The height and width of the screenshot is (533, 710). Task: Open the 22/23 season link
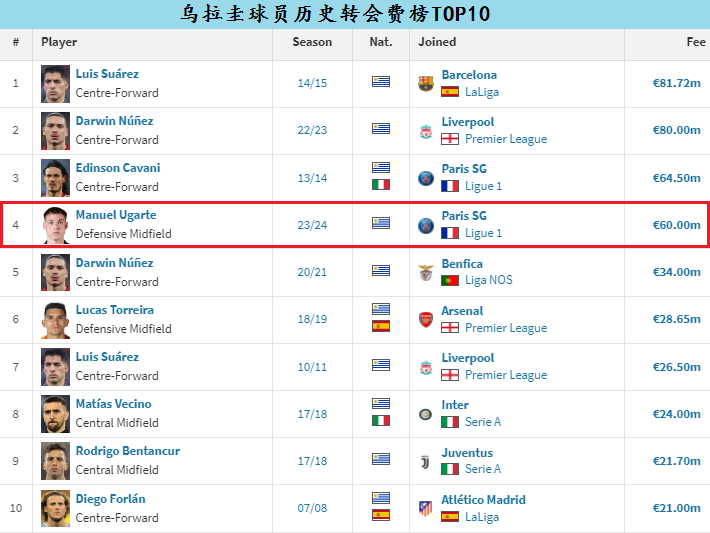312,130
